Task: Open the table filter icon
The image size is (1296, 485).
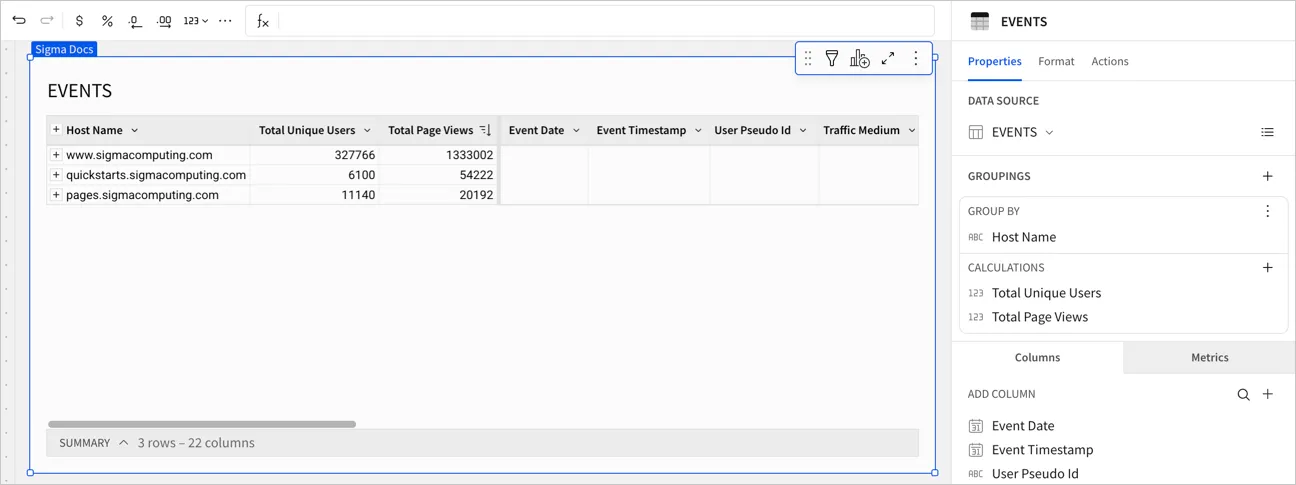Action: pyautogui.click(x=832, y=59)
